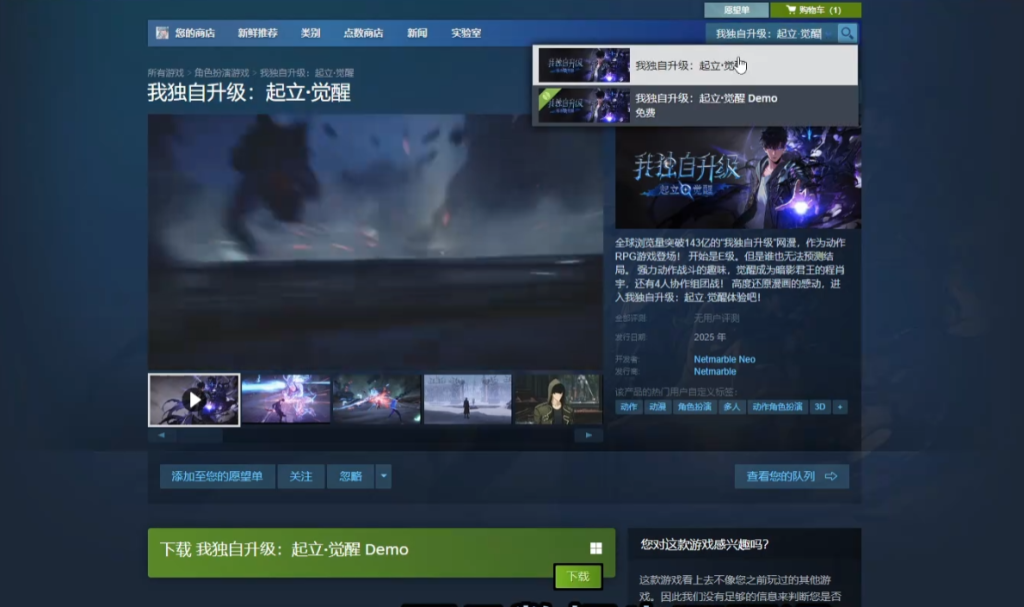The width and height of the screenshot is (1024, 607).
Task: Select the purple lightning screenshot thumbnail
Action: coord(286,399)
